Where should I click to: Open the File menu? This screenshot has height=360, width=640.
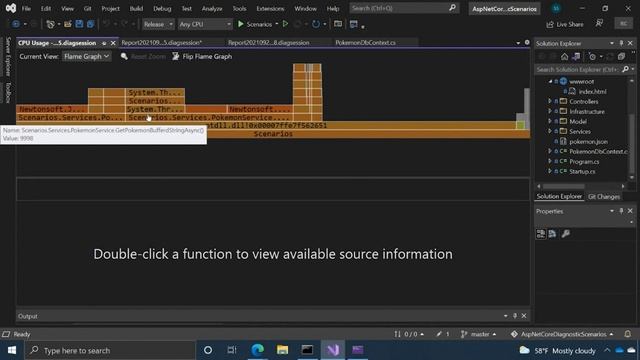pyautogui.click(x=26, y=9)
